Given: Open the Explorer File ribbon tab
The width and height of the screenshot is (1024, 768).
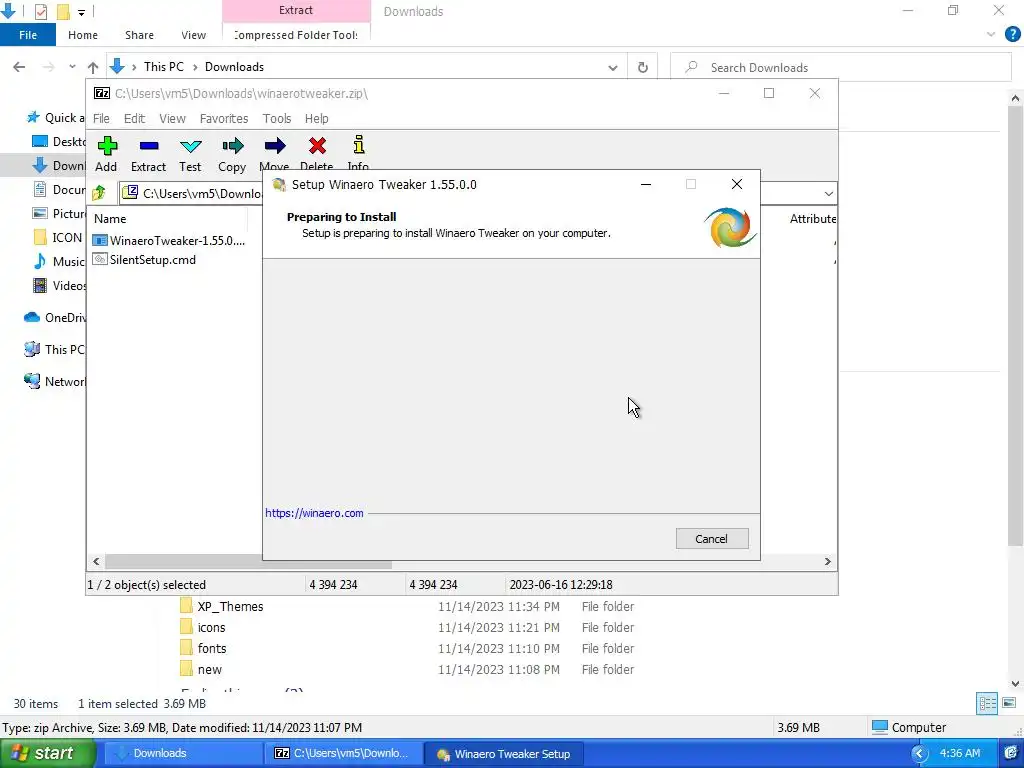Looking at the screenshot, I should tap(28, 35).
